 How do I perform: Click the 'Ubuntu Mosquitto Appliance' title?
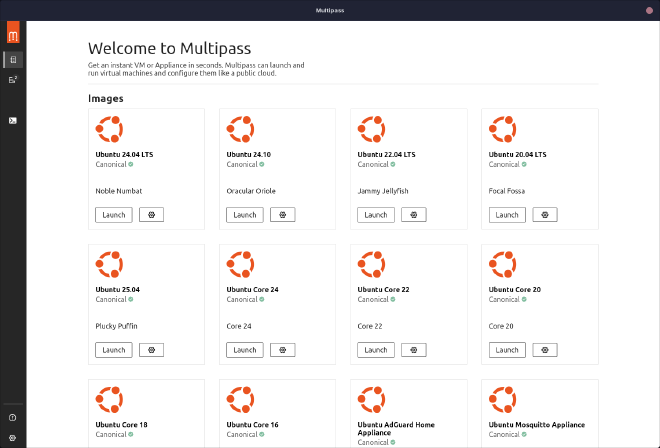pyautogui.click(x=537, y=424)
